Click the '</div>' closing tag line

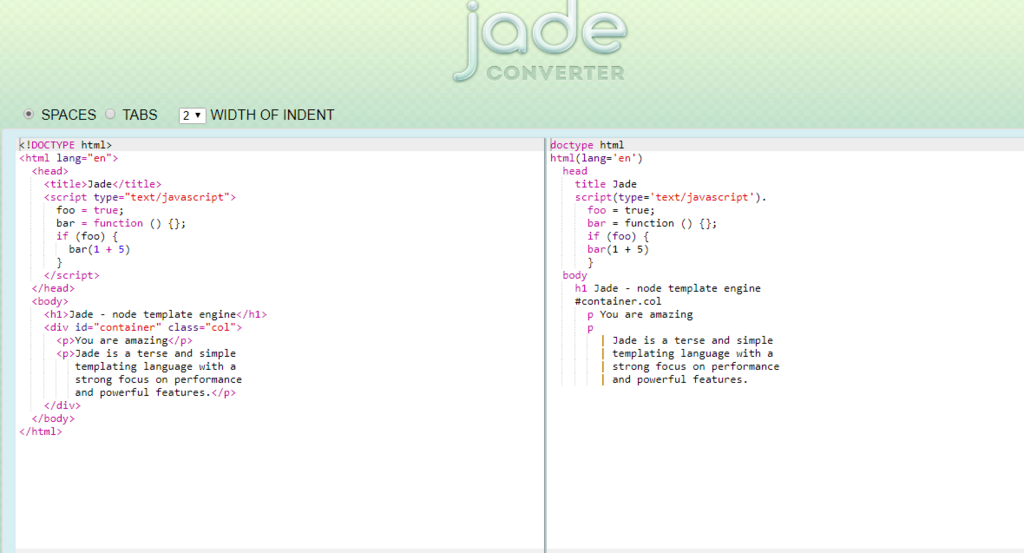coord(62,406)
